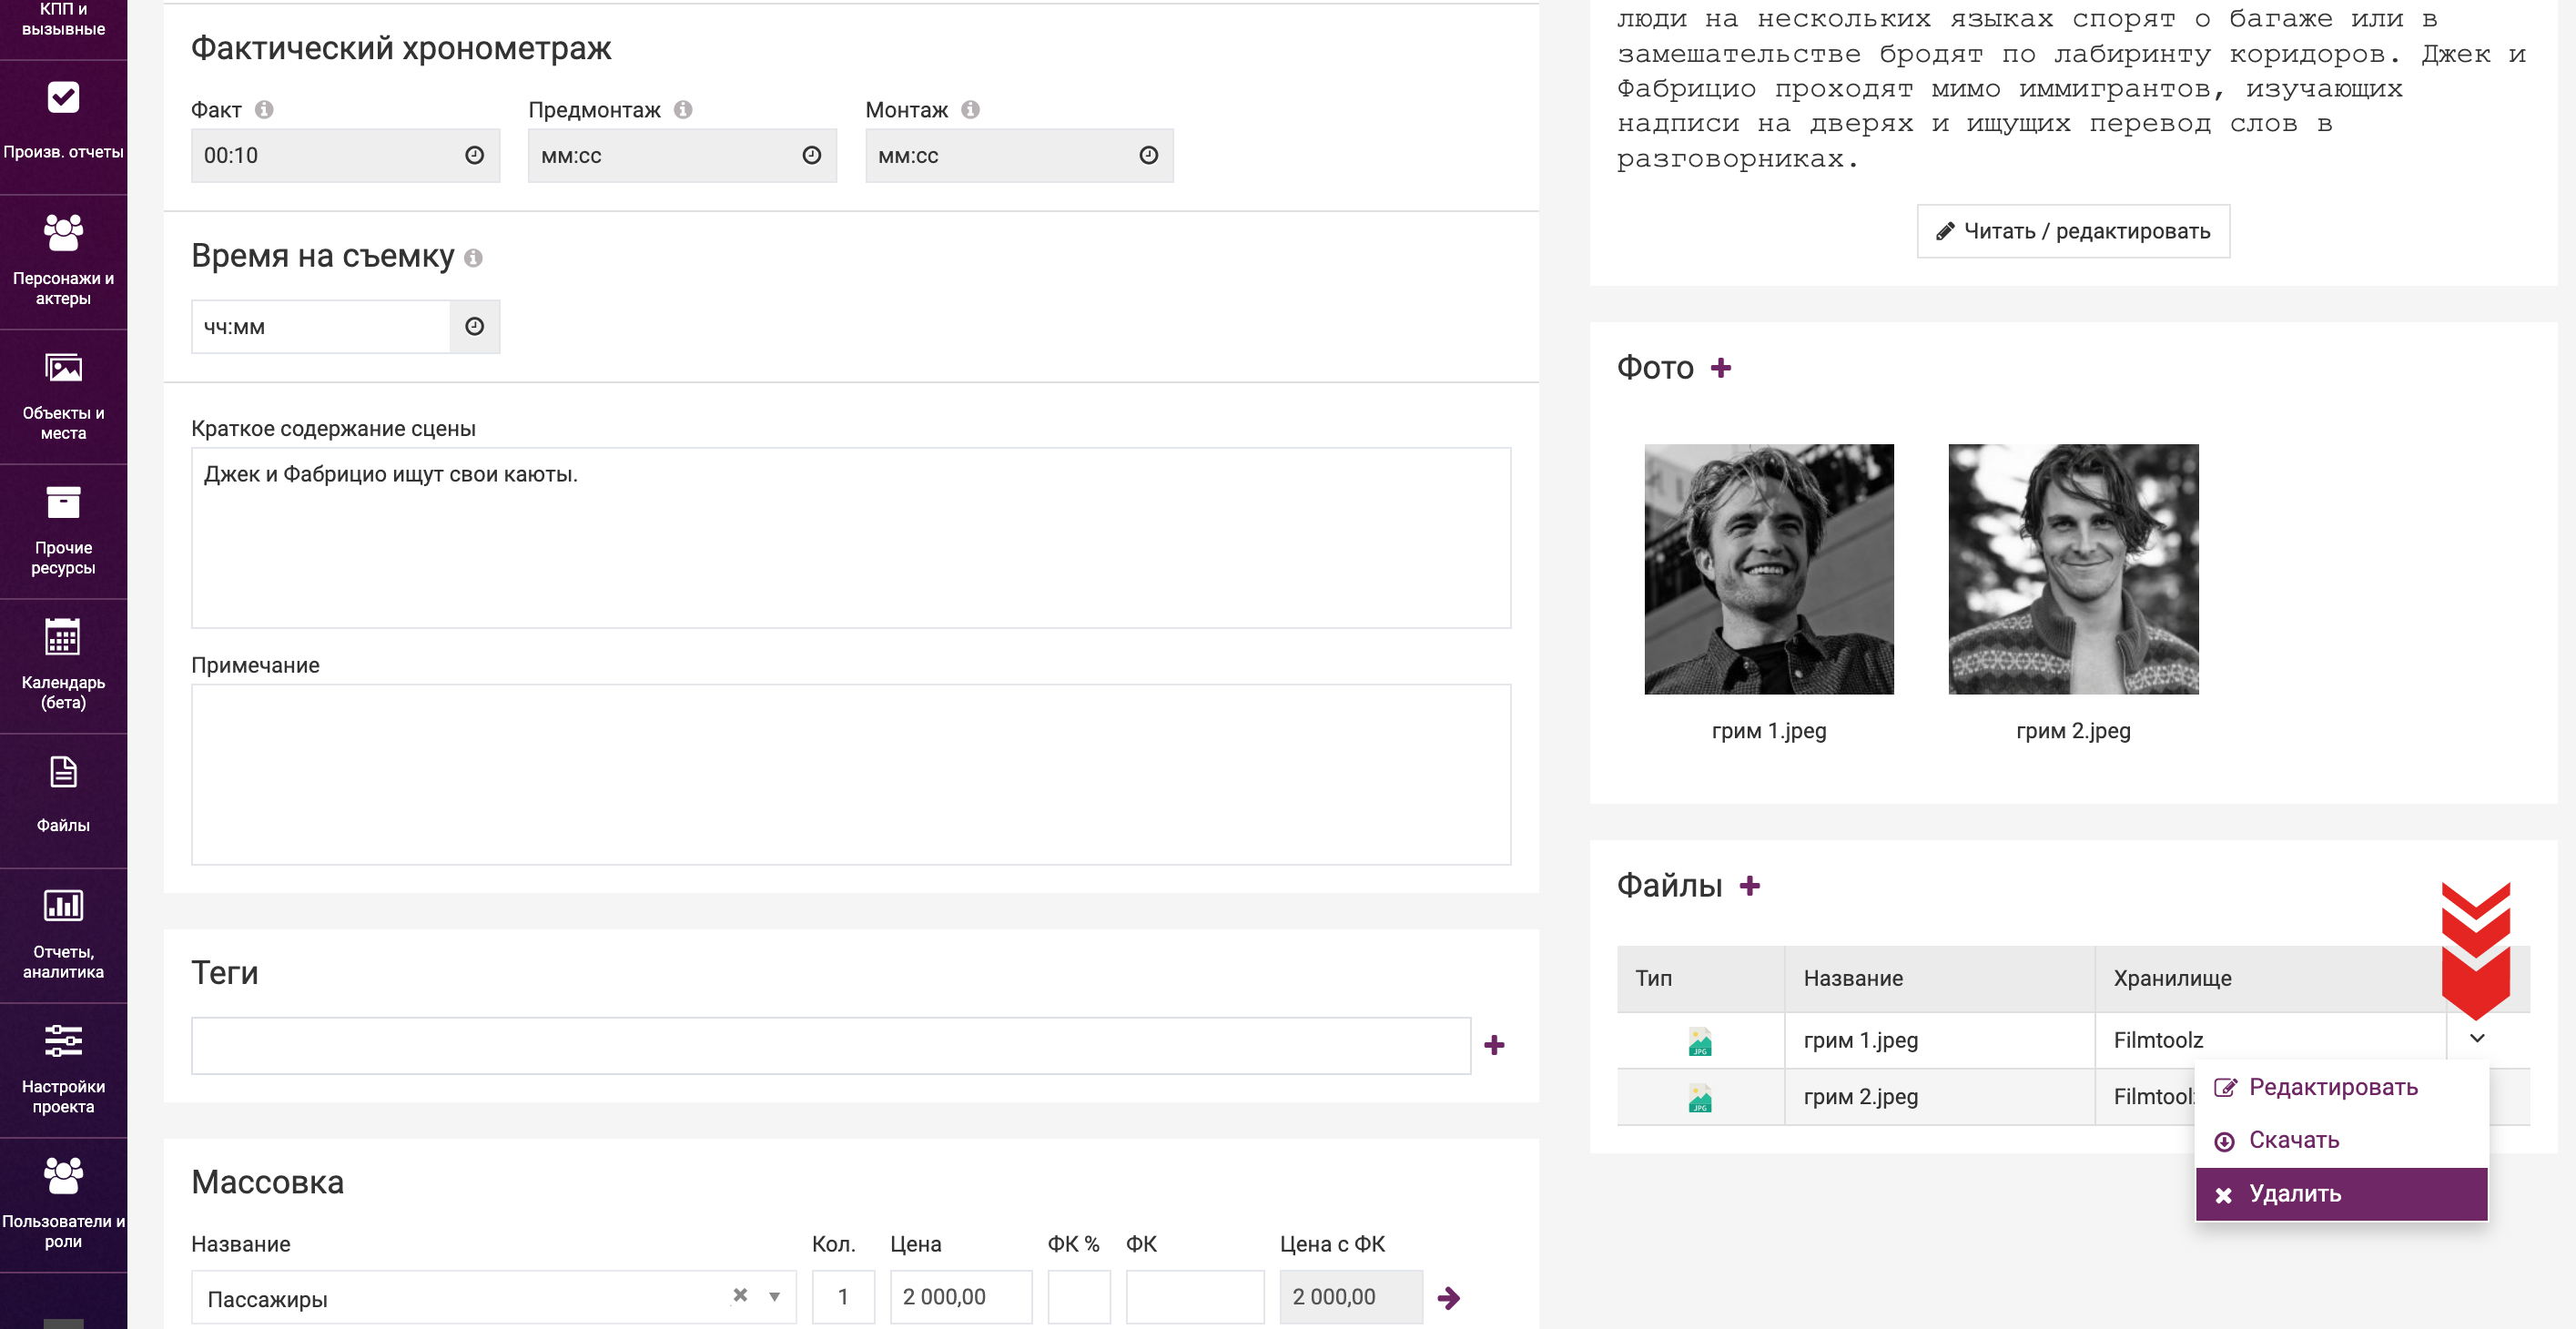This screenshot has width=2576, height=1329.
Task: Choose Удалить in file context menu
Action: pyautogui.click(x=2294, y=1194)
